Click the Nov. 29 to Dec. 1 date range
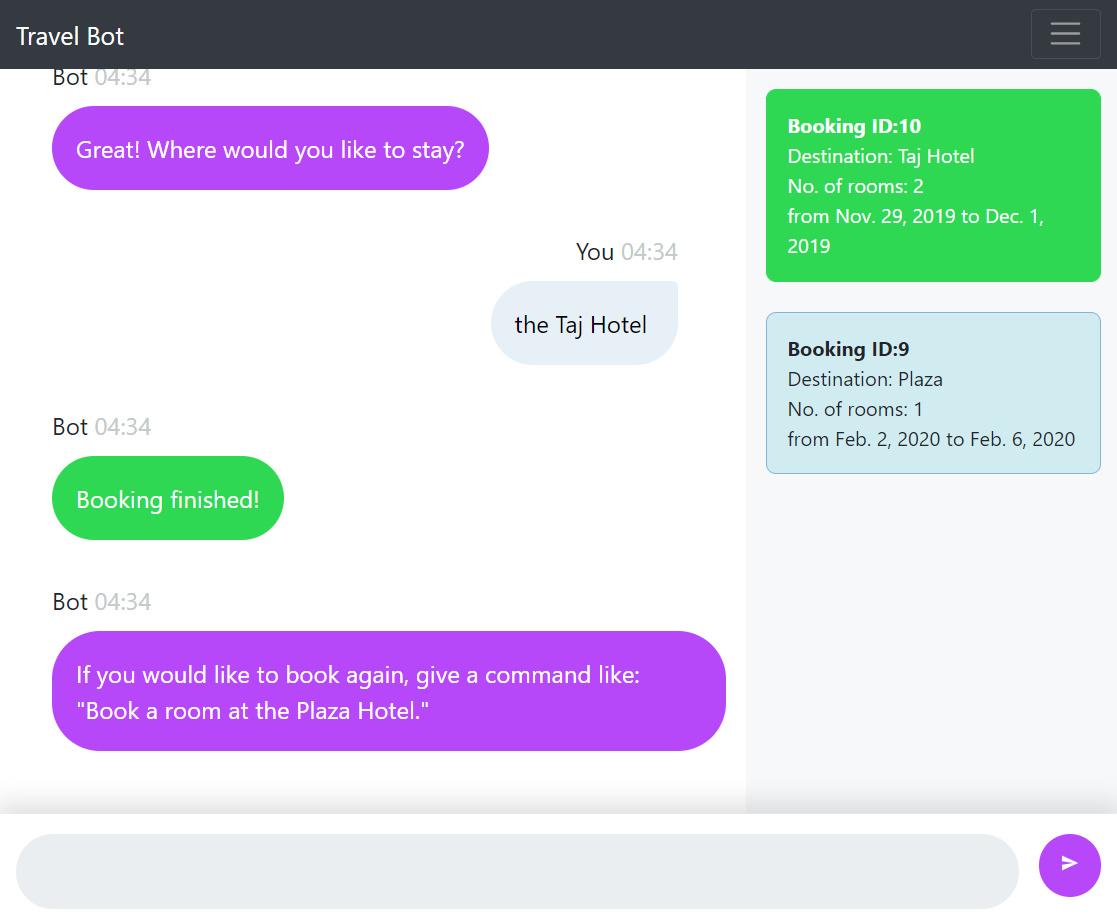 (x=915, y=231)
